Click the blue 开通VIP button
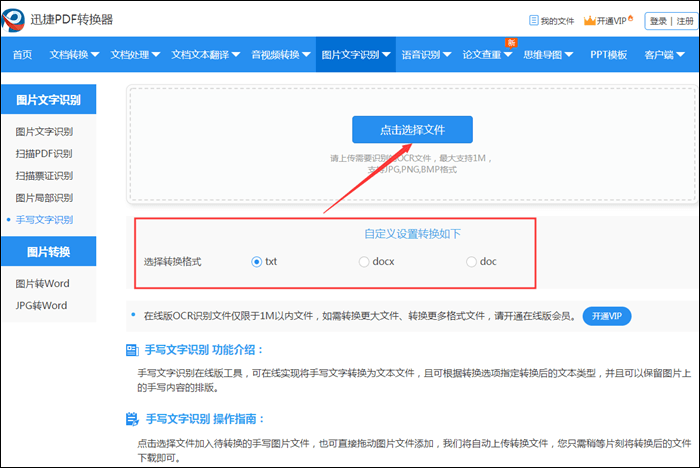Image resolution: width=700 pixels, height=468 pixels. (x=607, y=316)
